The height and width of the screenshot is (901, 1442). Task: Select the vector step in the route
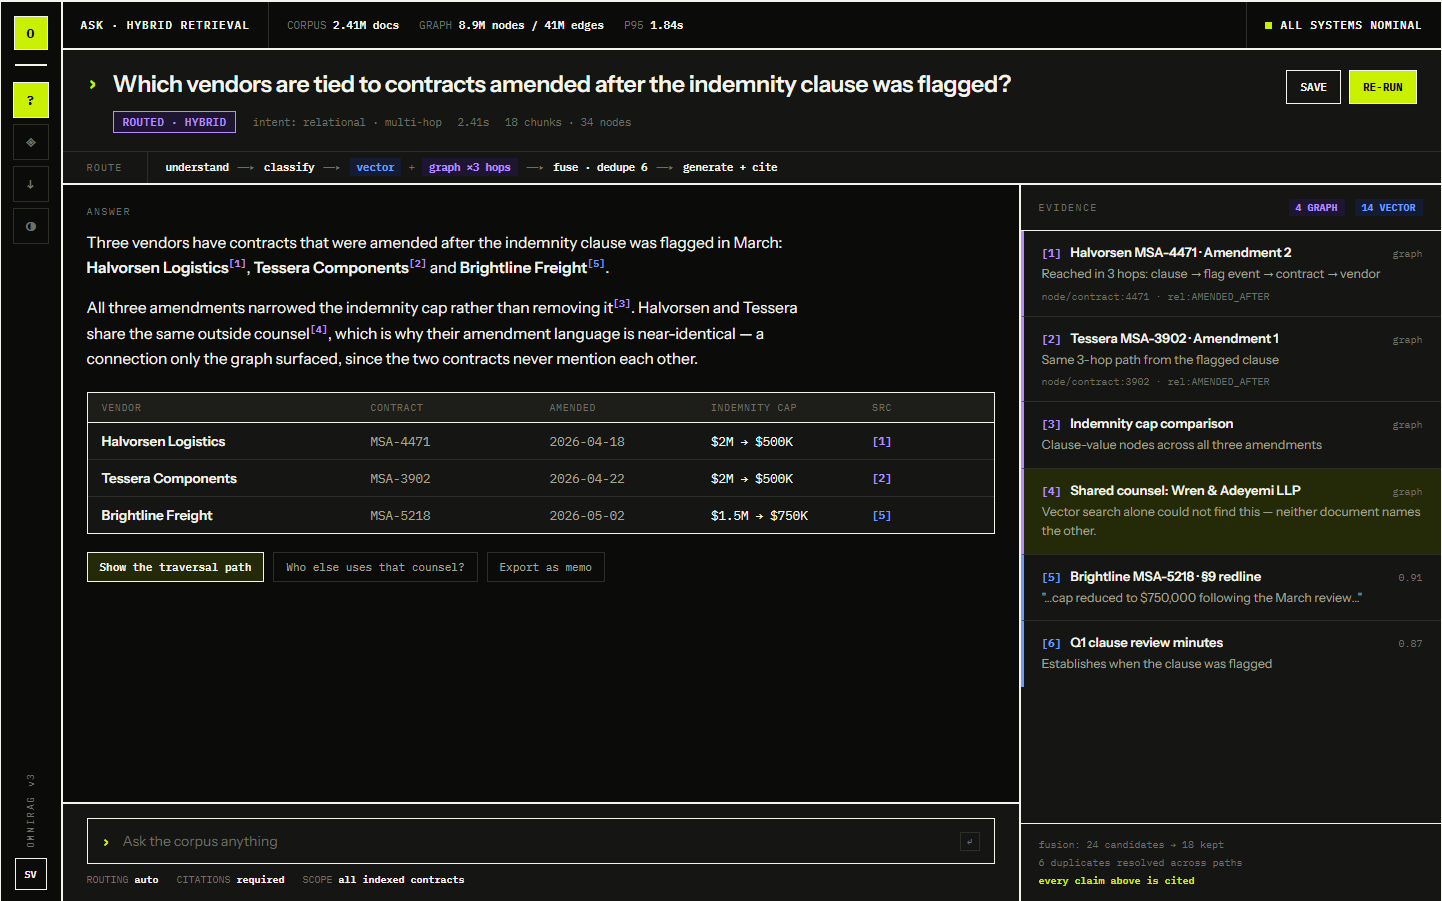(x=375, y=167)
